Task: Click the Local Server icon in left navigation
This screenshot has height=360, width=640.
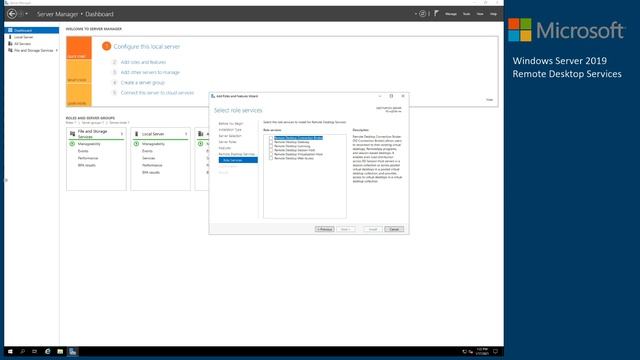Action: 10,37
